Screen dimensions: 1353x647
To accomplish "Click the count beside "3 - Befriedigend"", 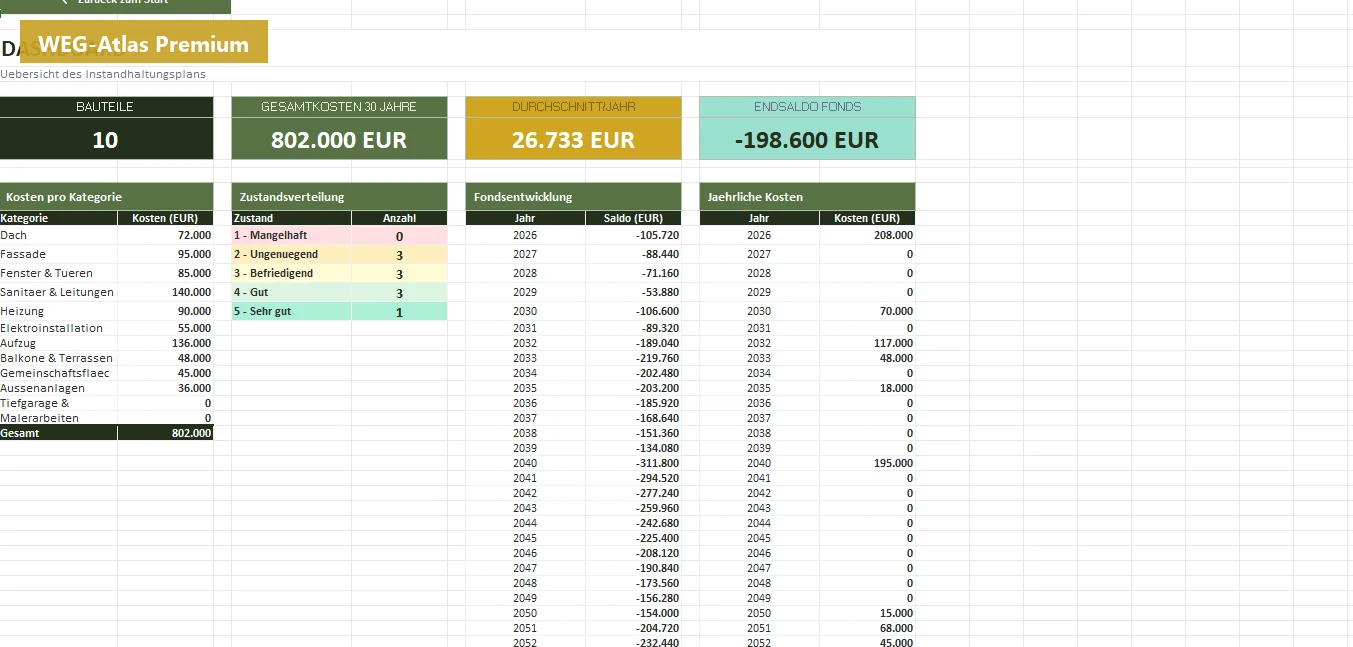I will click(x=399, y=274).
